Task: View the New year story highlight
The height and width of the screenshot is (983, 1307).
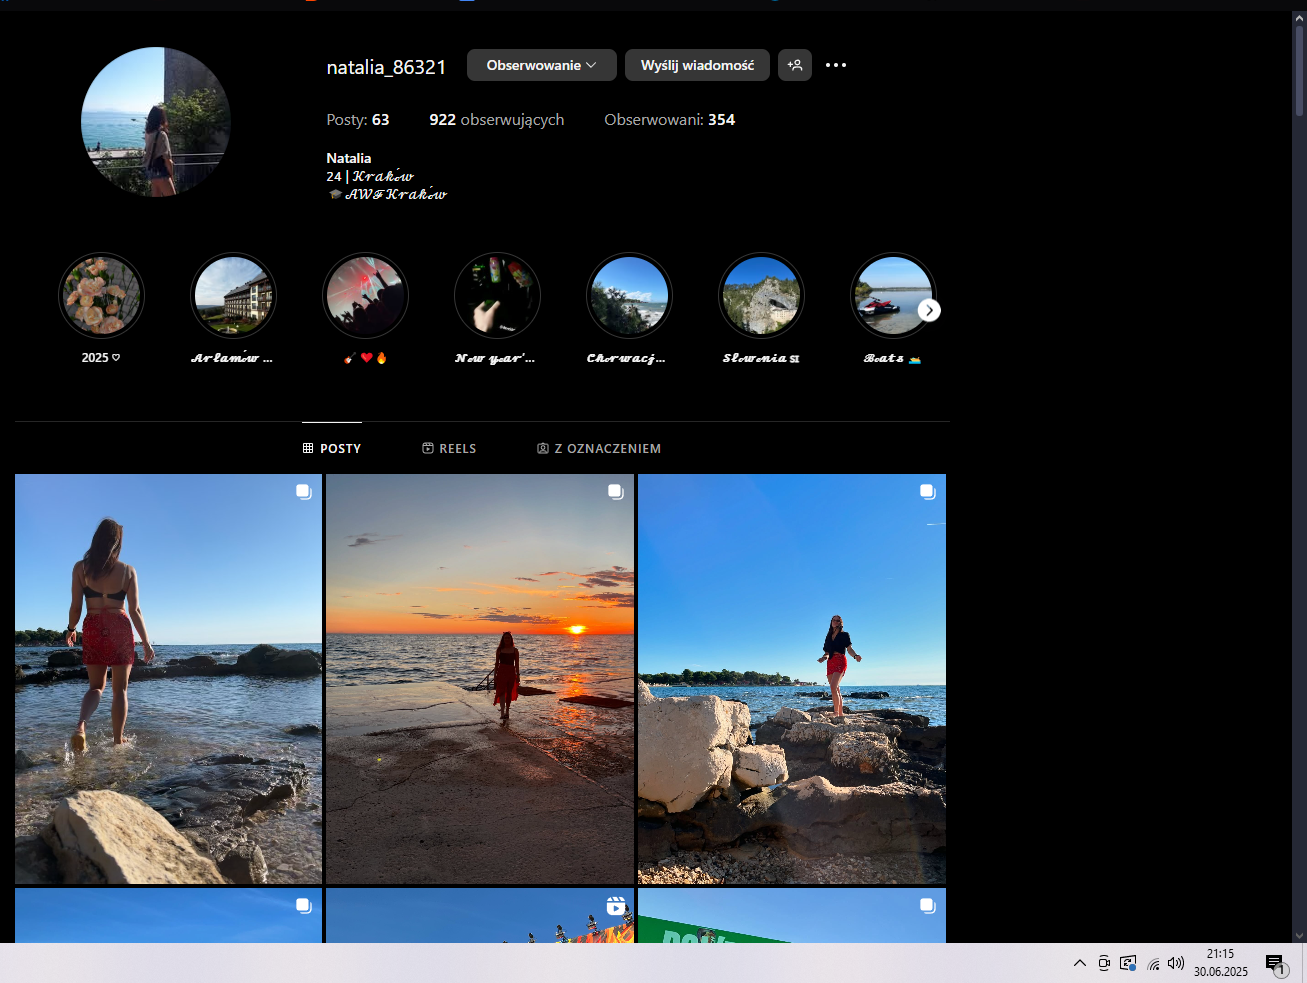Action: coord(497,296)
